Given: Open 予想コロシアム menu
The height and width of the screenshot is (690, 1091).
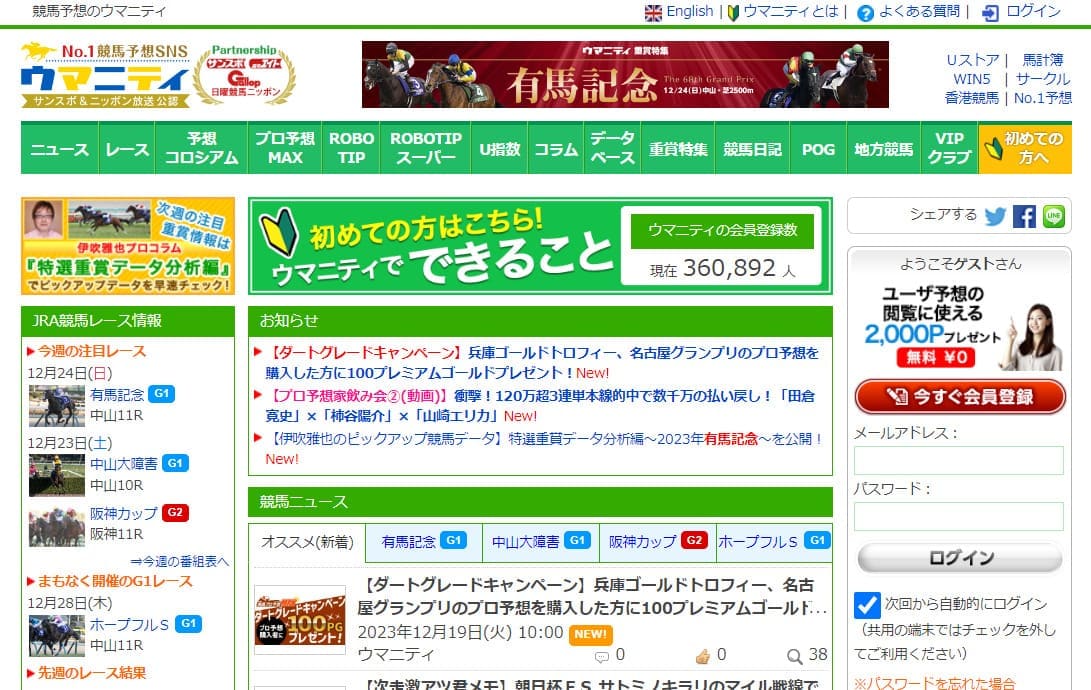Looking at the screenshot, I should point(201,148).
